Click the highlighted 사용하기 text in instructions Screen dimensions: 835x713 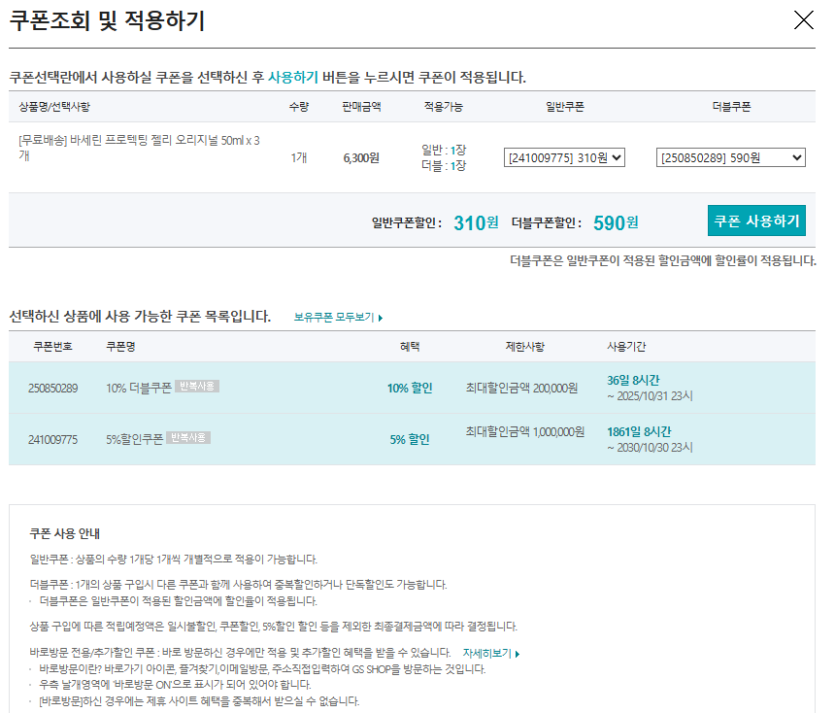pos(292,77)
